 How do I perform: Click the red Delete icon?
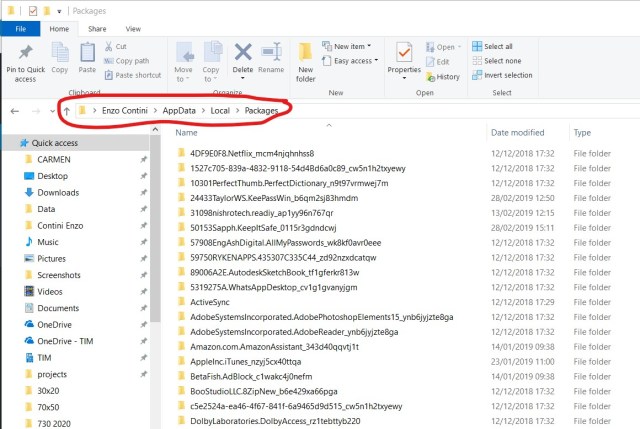pos(242,56)
